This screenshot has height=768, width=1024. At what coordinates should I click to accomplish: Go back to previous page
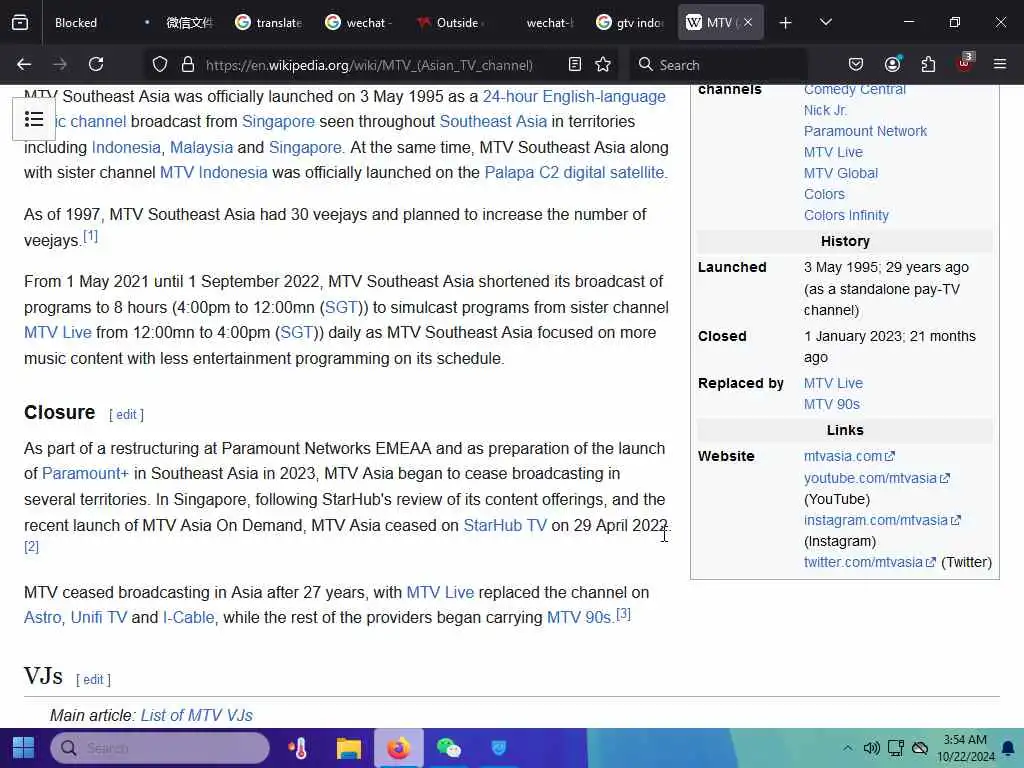[24, 64]
